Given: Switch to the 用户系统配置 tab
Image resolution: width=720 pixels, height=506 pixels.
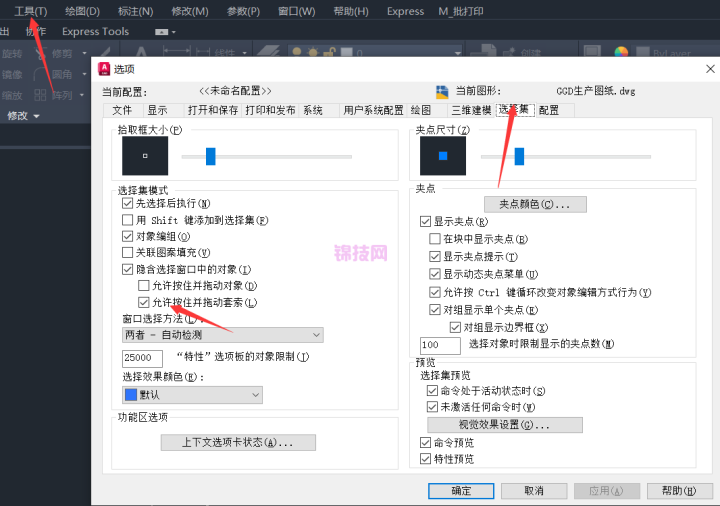Looking at the screenshot, I should tap(373, 110).
